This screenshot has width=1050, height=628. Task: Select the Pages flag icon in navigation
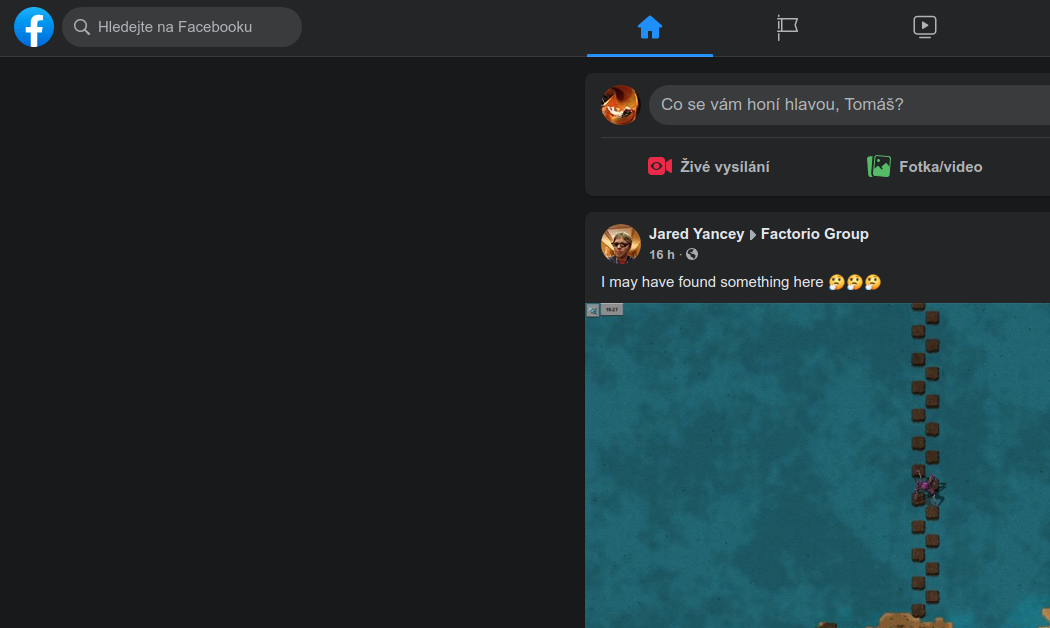pyautogui.click(x=787, y=27)
